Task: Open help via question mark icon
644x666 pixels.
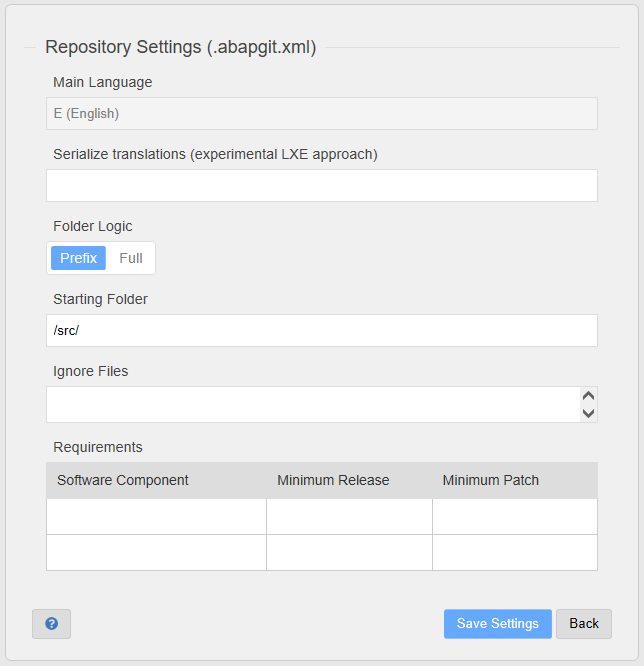Action: pos(51,624)
